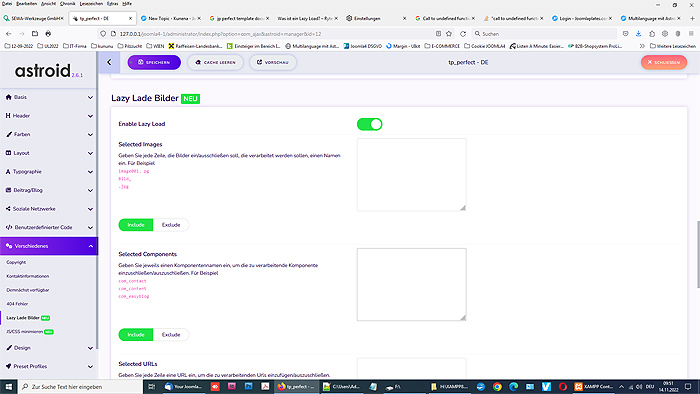Click the Cache leeren button
Screen dimensions: 700x394
215,62
